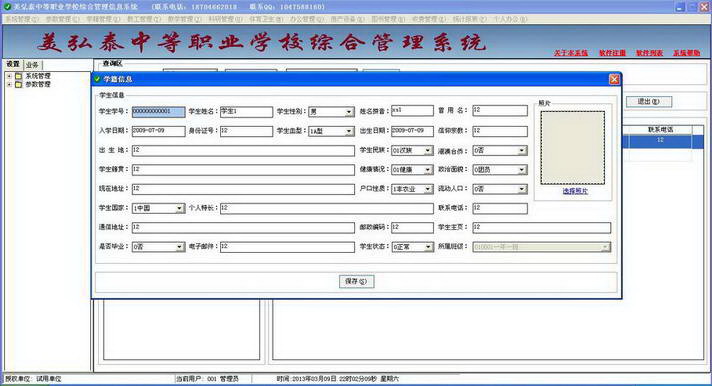The width and height of the screenshot is (712, 386).
Task: Open the 软件列表 link
Action: 649,53
